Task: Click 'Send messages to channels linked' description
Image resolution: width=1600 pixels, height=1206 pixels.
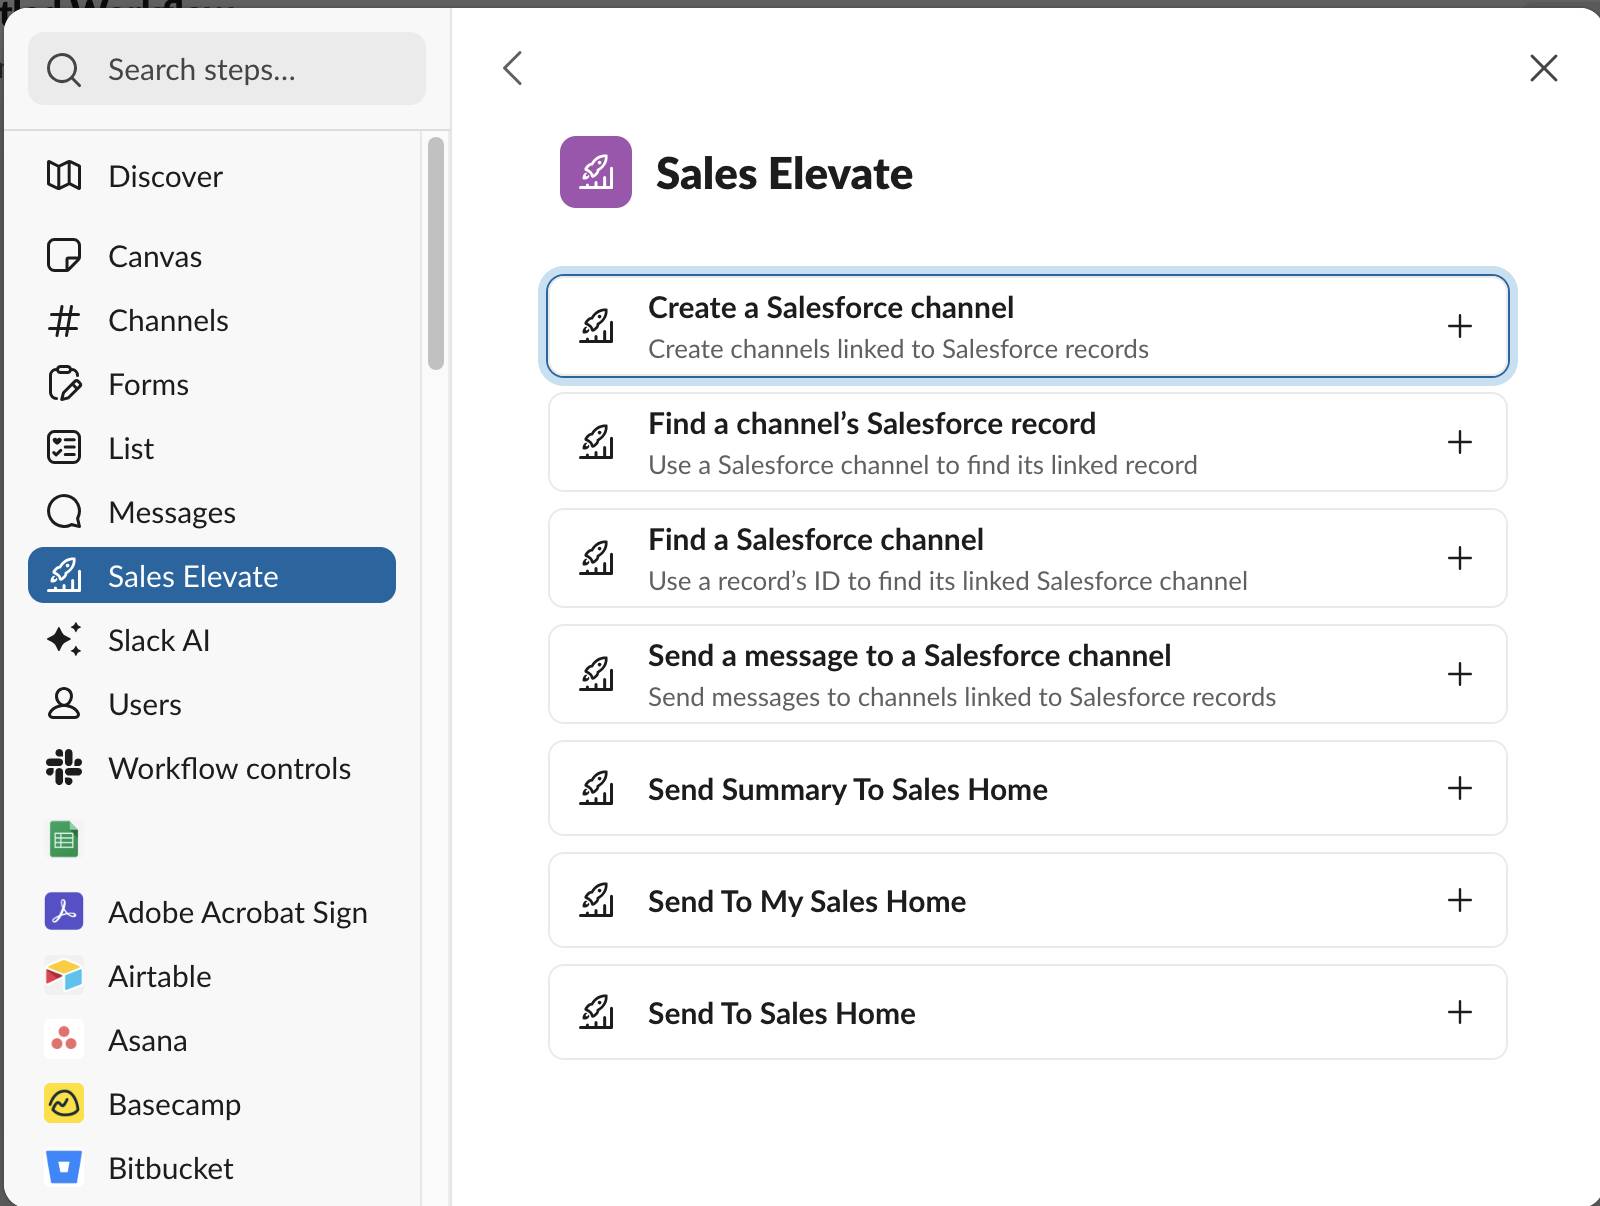Action: pos(961,697)
